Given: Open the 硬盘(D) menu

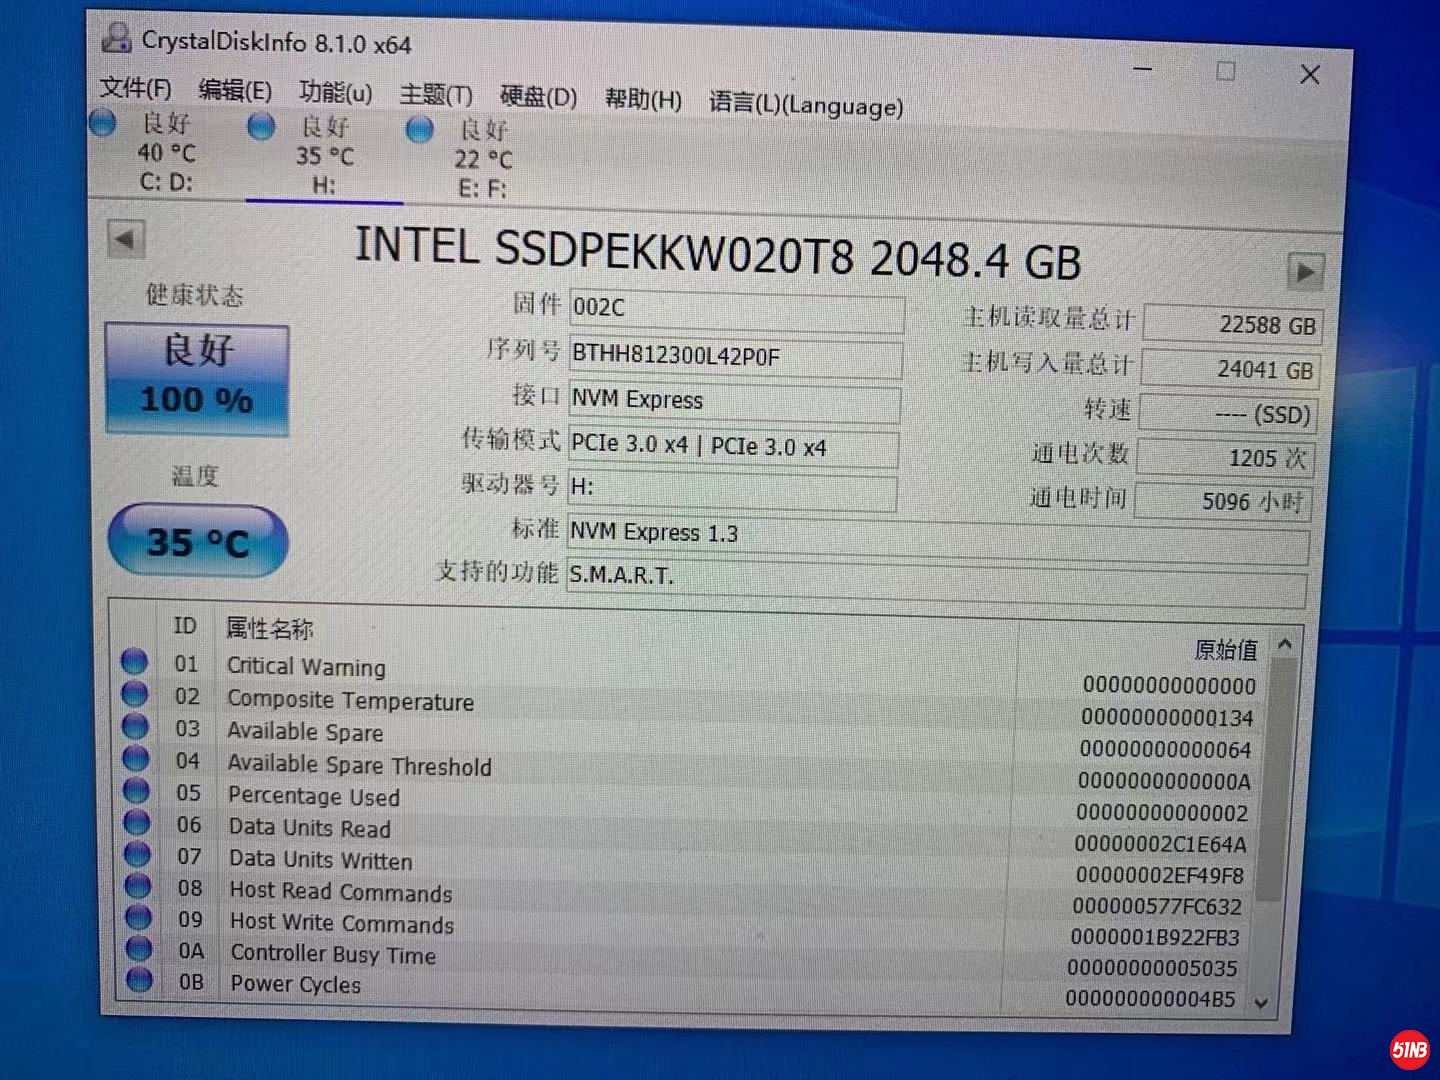Looking at the screenshot, I should pyautogui.click(x=538, y=97).
